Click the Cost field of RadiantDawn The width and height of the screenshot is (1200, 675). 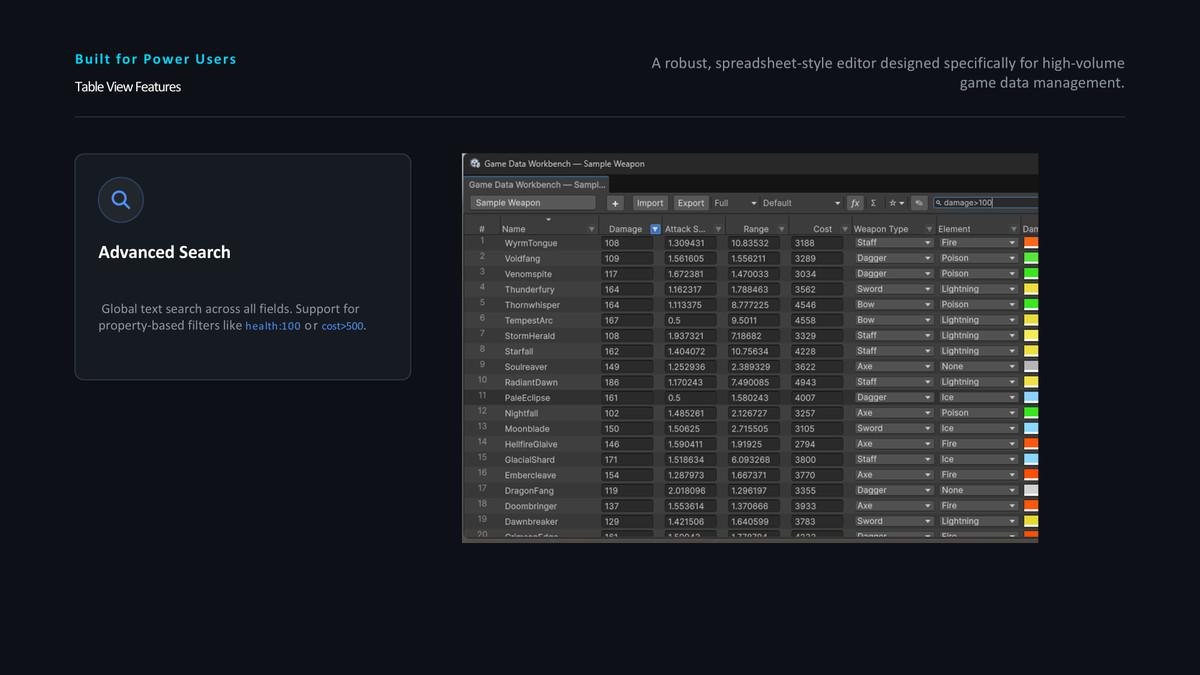click(819, 382)
